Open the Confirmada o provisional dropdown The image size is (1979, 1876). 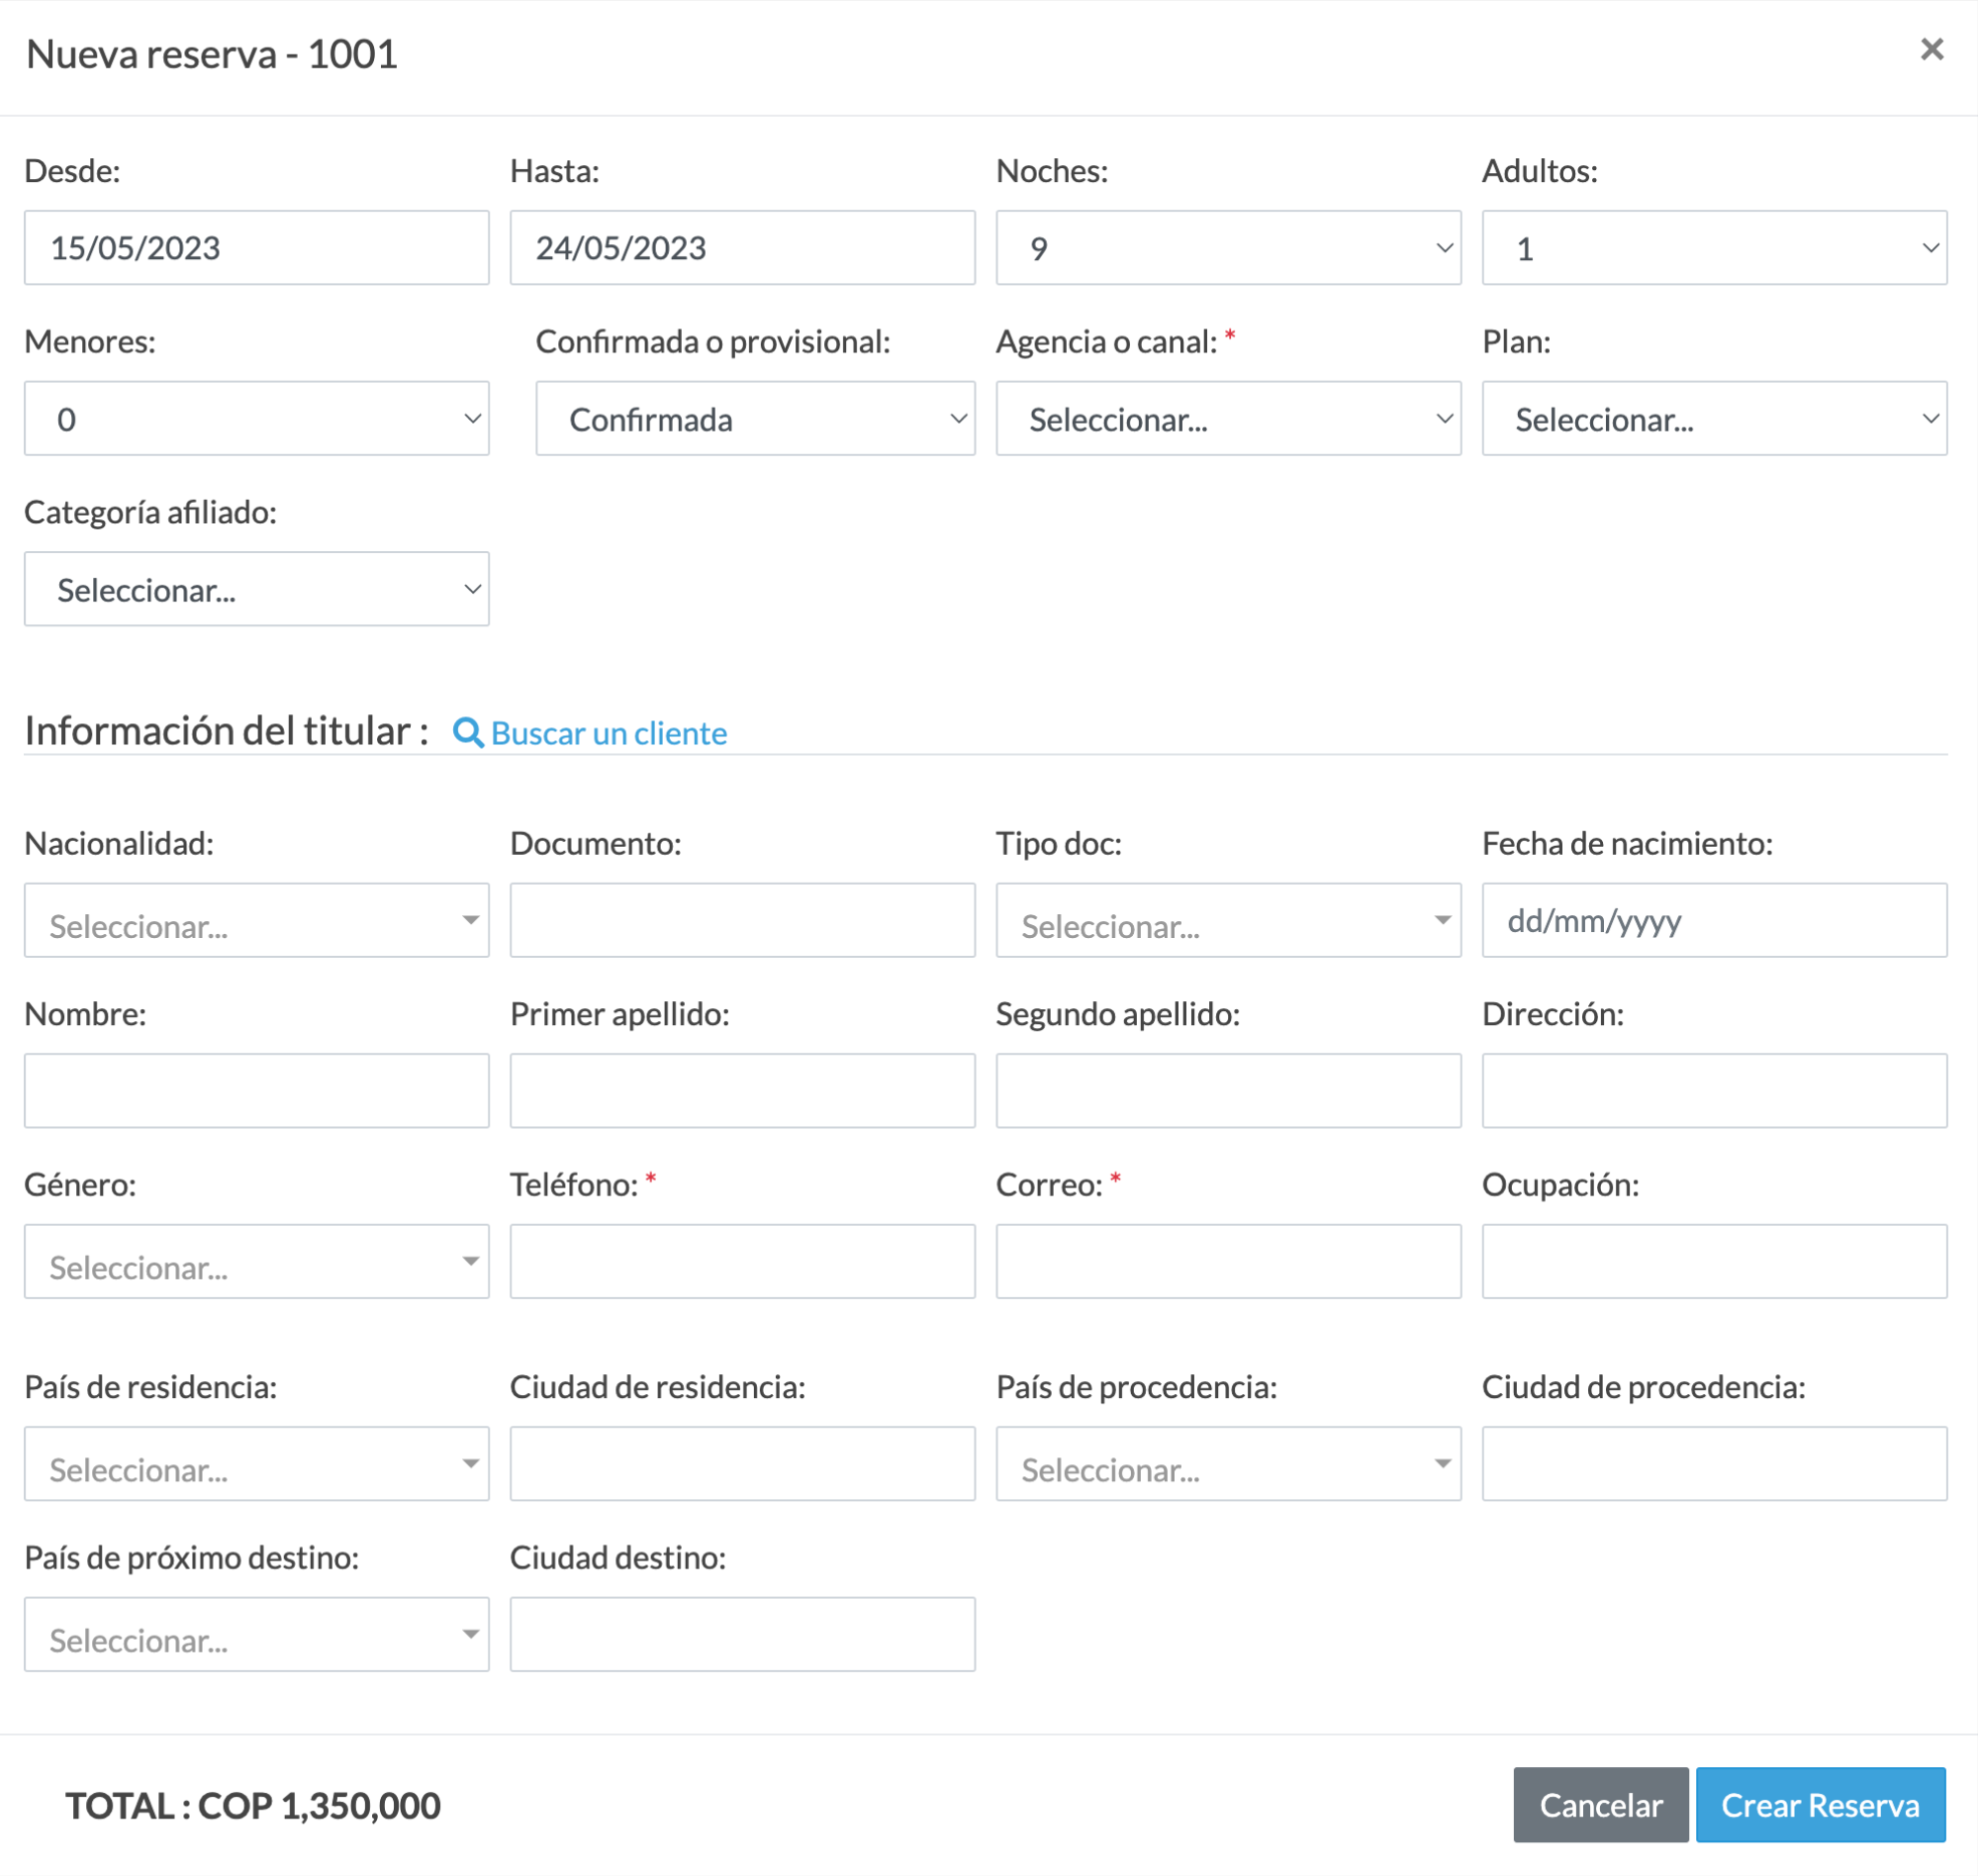coord(755,418)
